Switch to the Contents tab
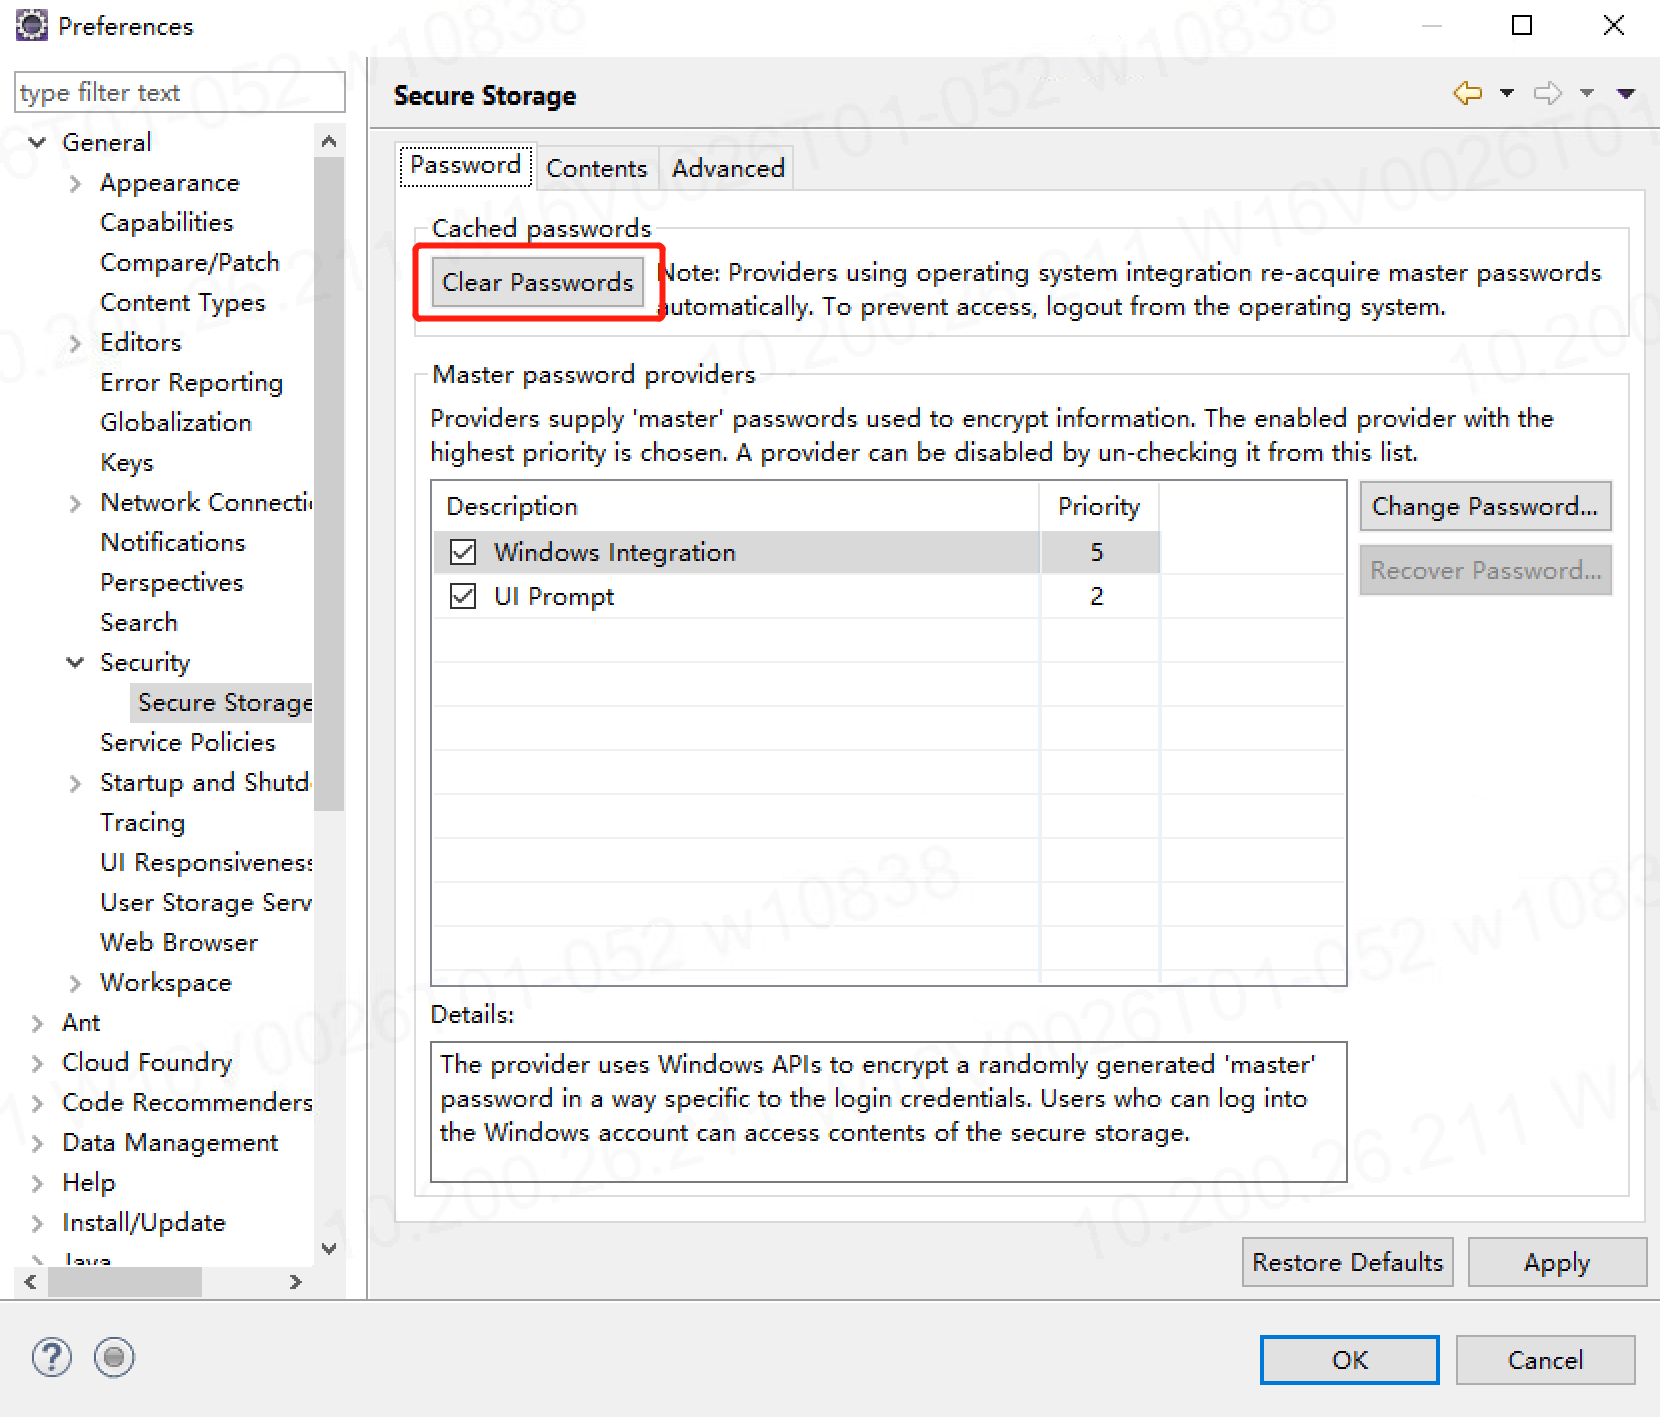The image size is (1660, 1417). (x=596, y=167)
